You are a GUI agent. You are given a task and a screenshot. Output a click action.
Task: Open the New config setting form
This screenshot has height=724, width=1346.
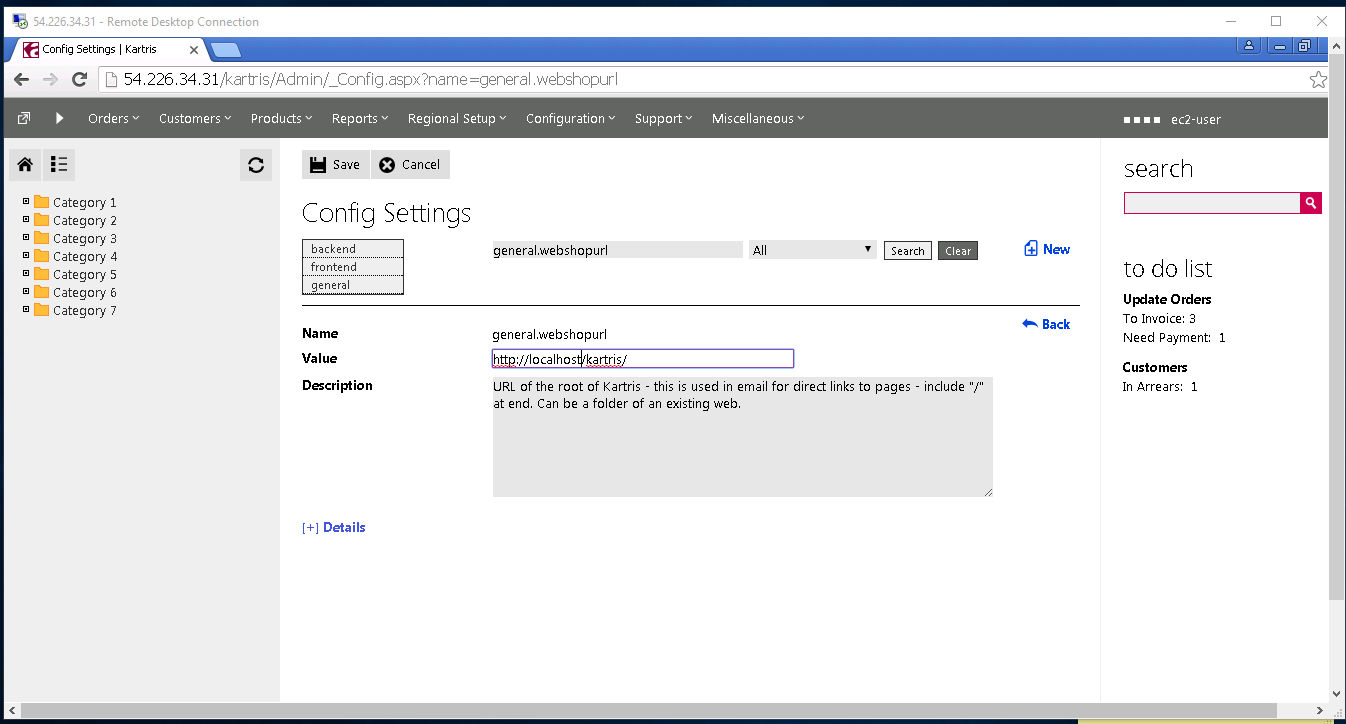1046,248
